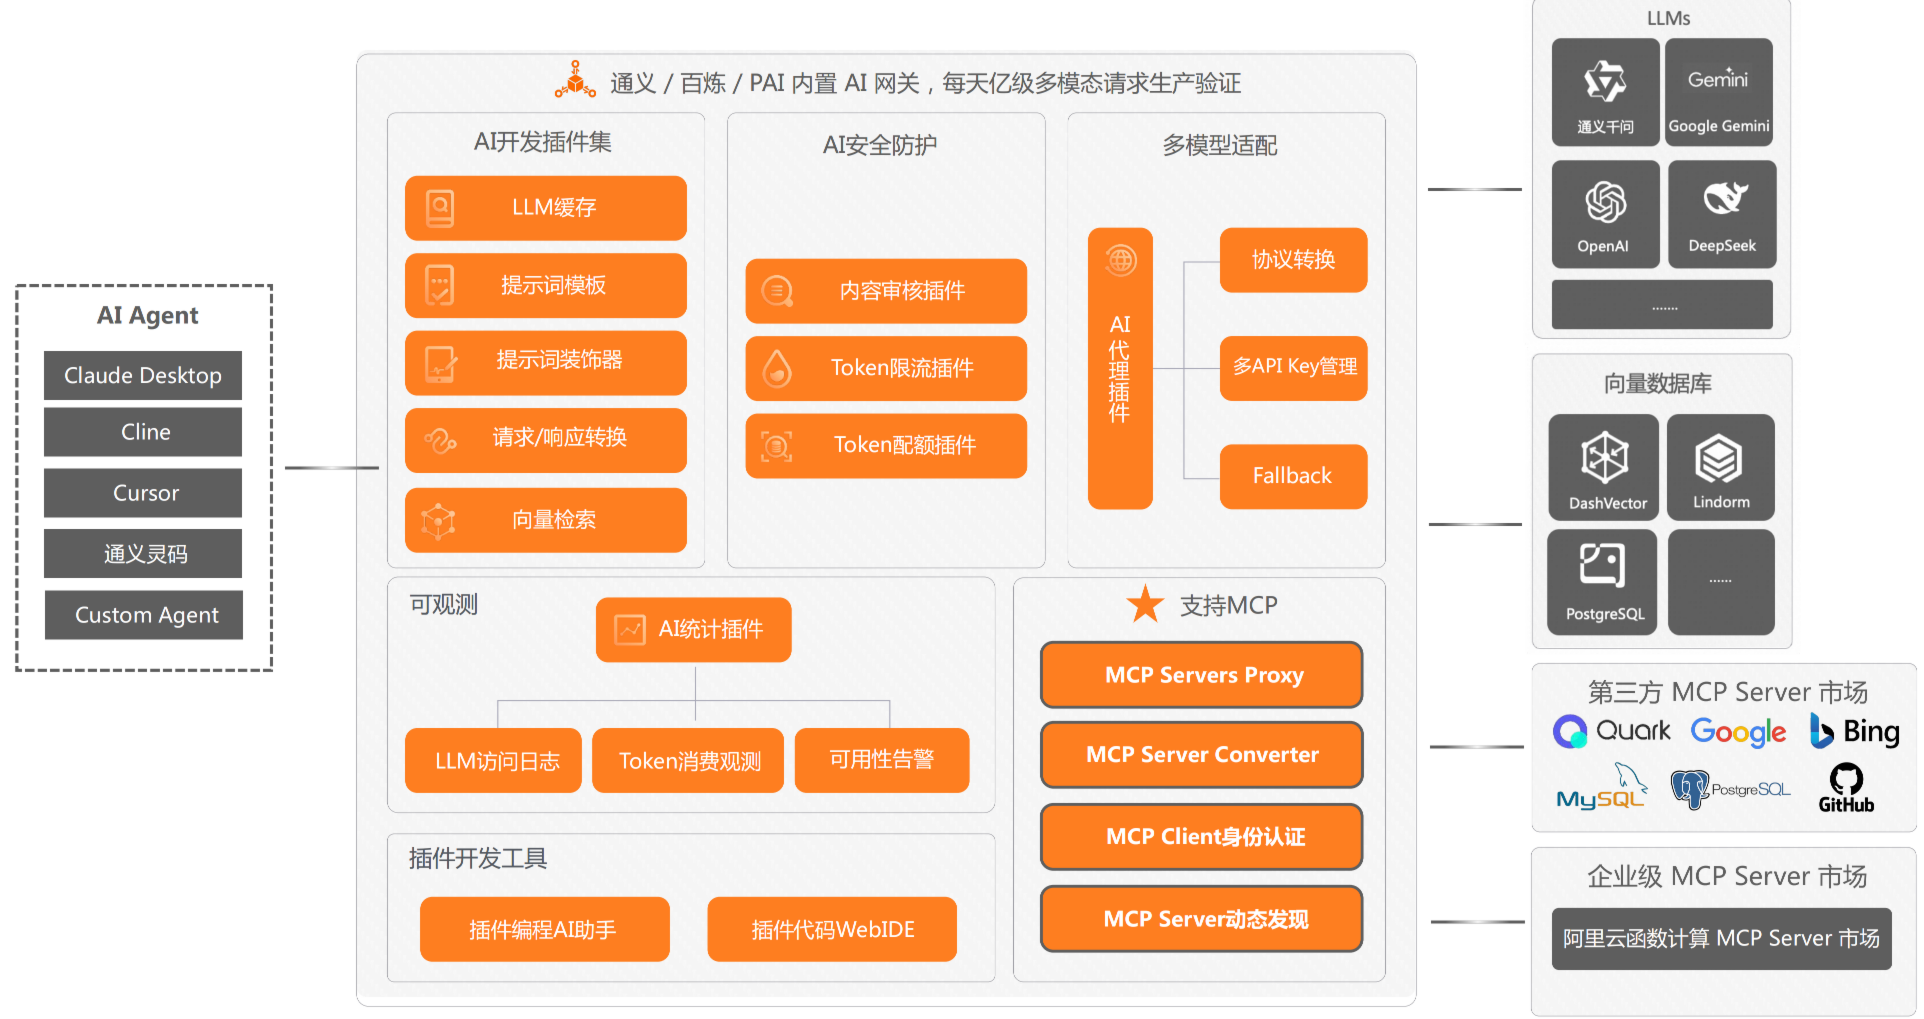Choose the Cursor agent
This screenshot has width=1924, height=1019.
(143, 493)
